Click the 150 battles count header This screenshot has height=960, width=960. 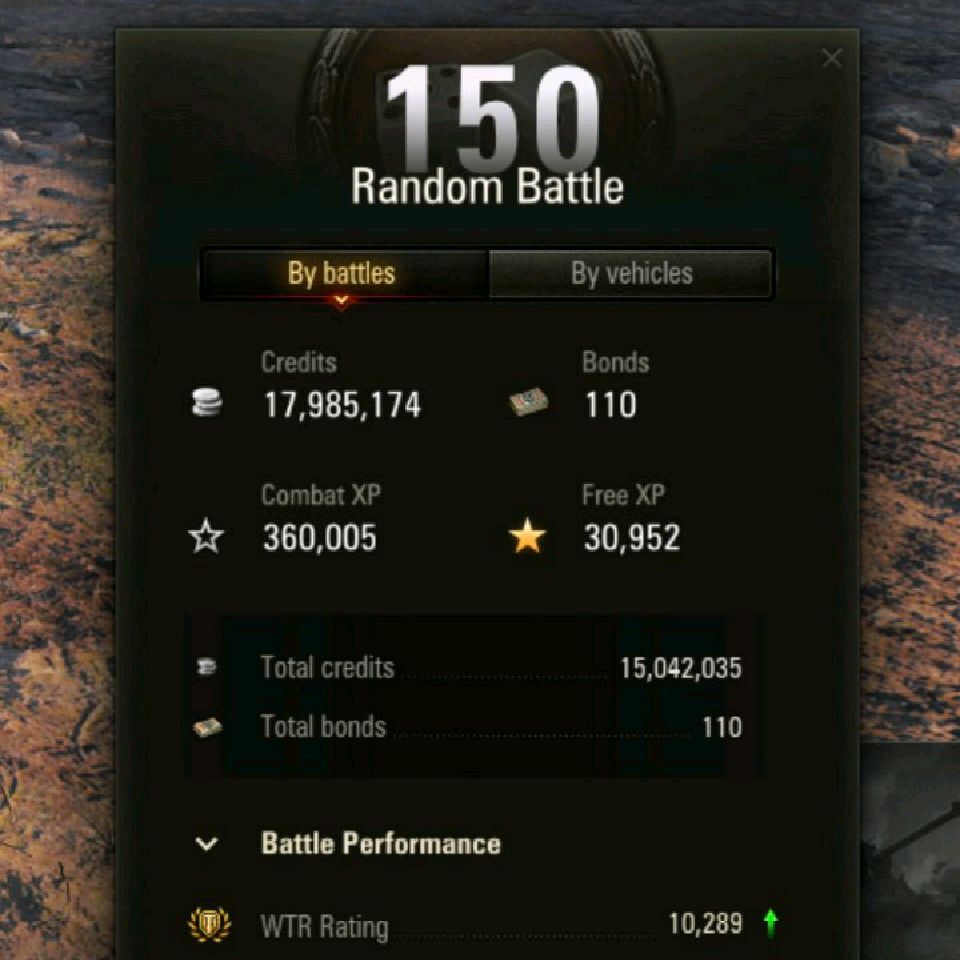tap(492, 116)
